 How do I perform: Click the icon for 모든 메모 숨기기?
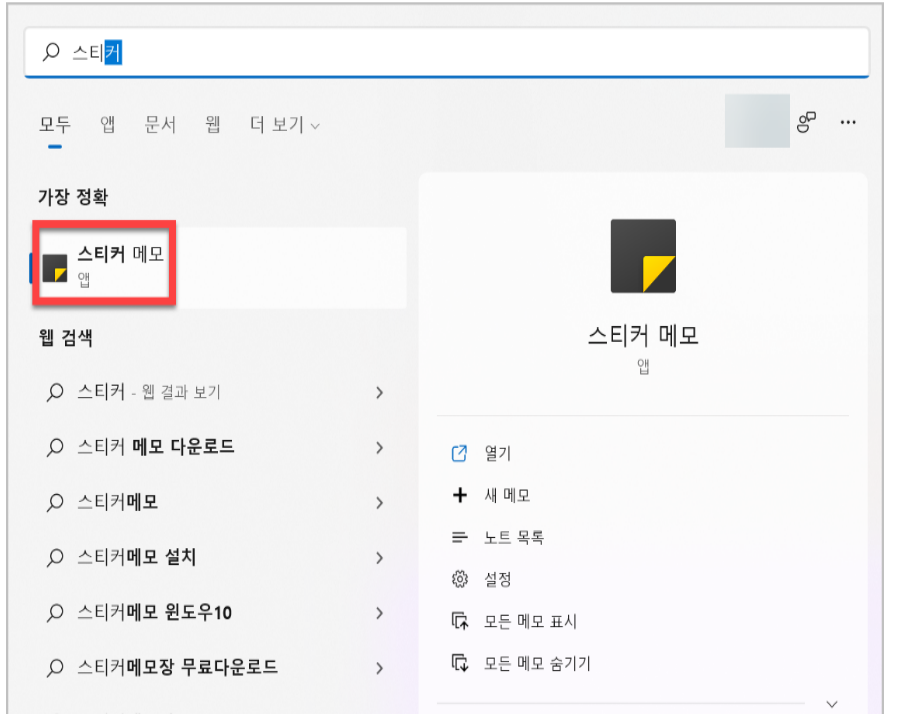(x=459, y=663)
